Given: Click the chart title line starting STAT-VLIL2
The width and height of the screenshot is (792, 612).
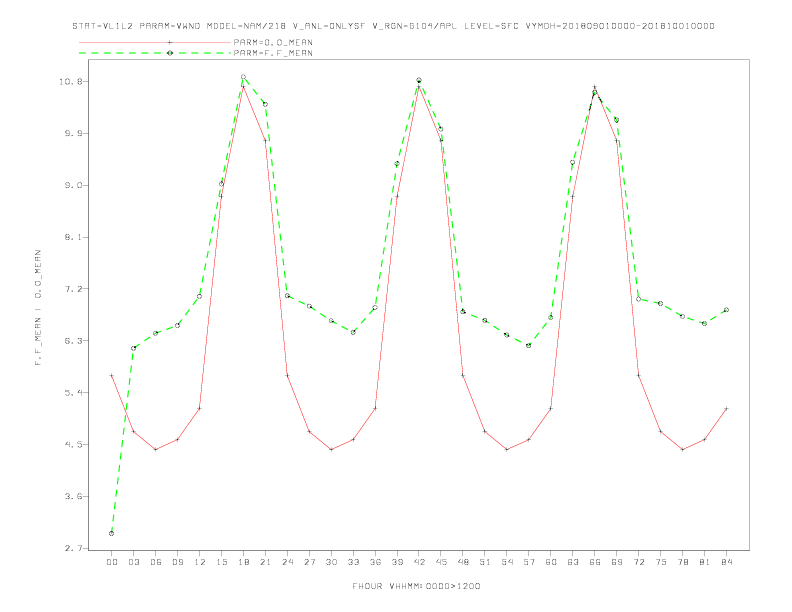Looking at the screenshot, I should tap(393, 26).
